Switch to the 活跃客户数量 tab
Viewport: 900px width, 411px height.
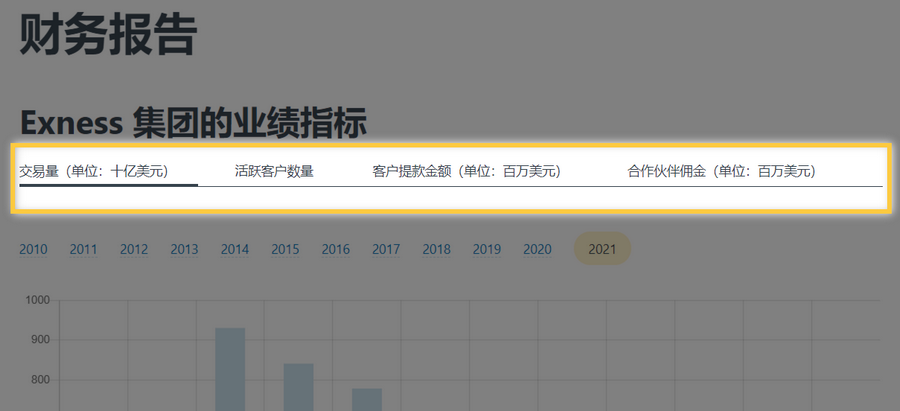coord(274,171)
